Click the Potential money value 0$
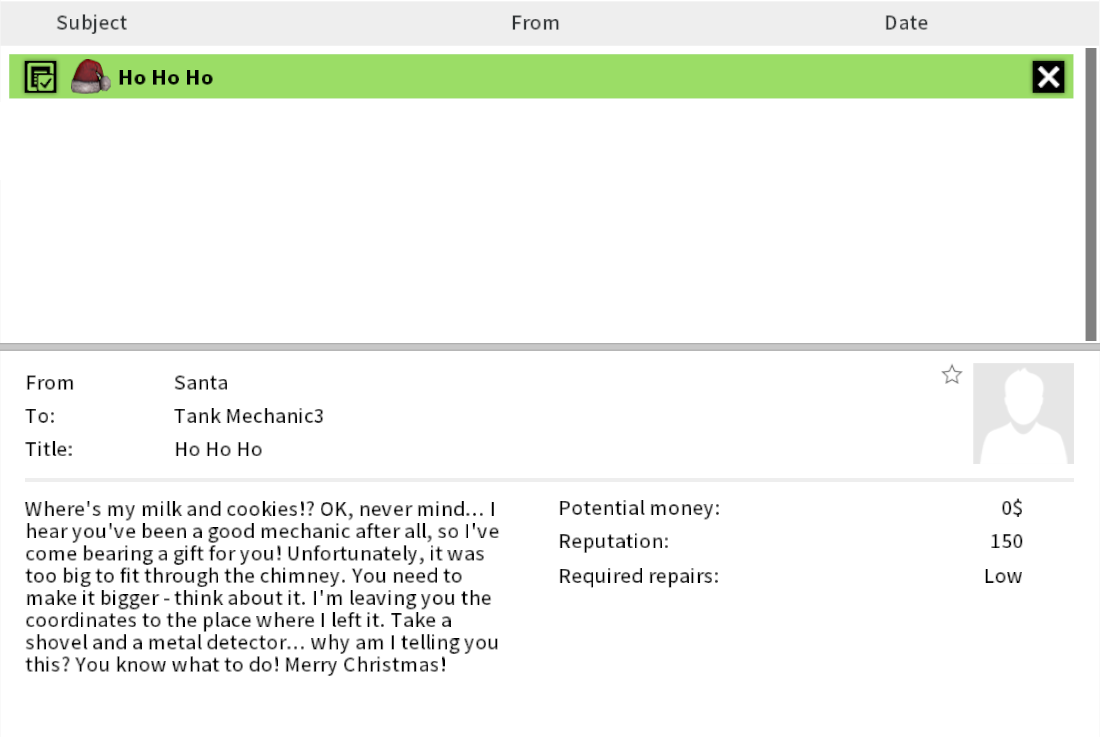This screenshot has width=1100, height=737. [1012, 508]
